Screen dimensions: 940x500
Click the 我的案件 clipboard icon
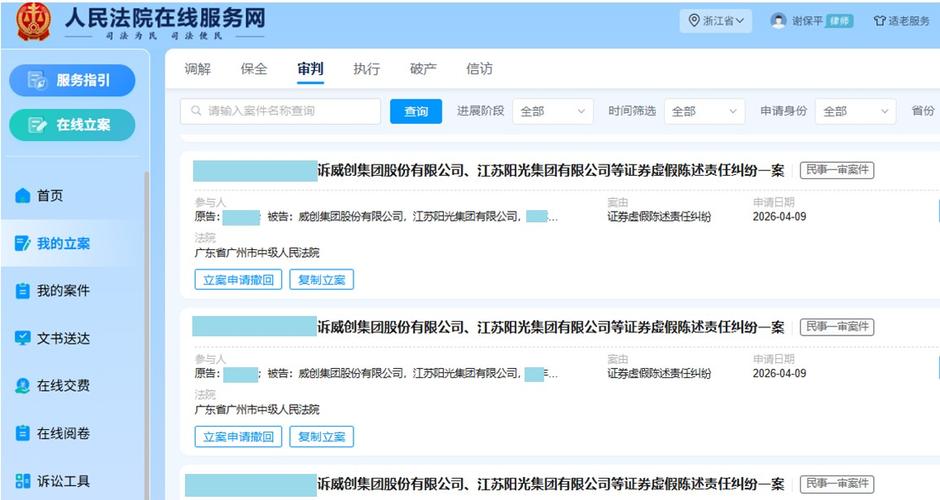tap(22, 291)
